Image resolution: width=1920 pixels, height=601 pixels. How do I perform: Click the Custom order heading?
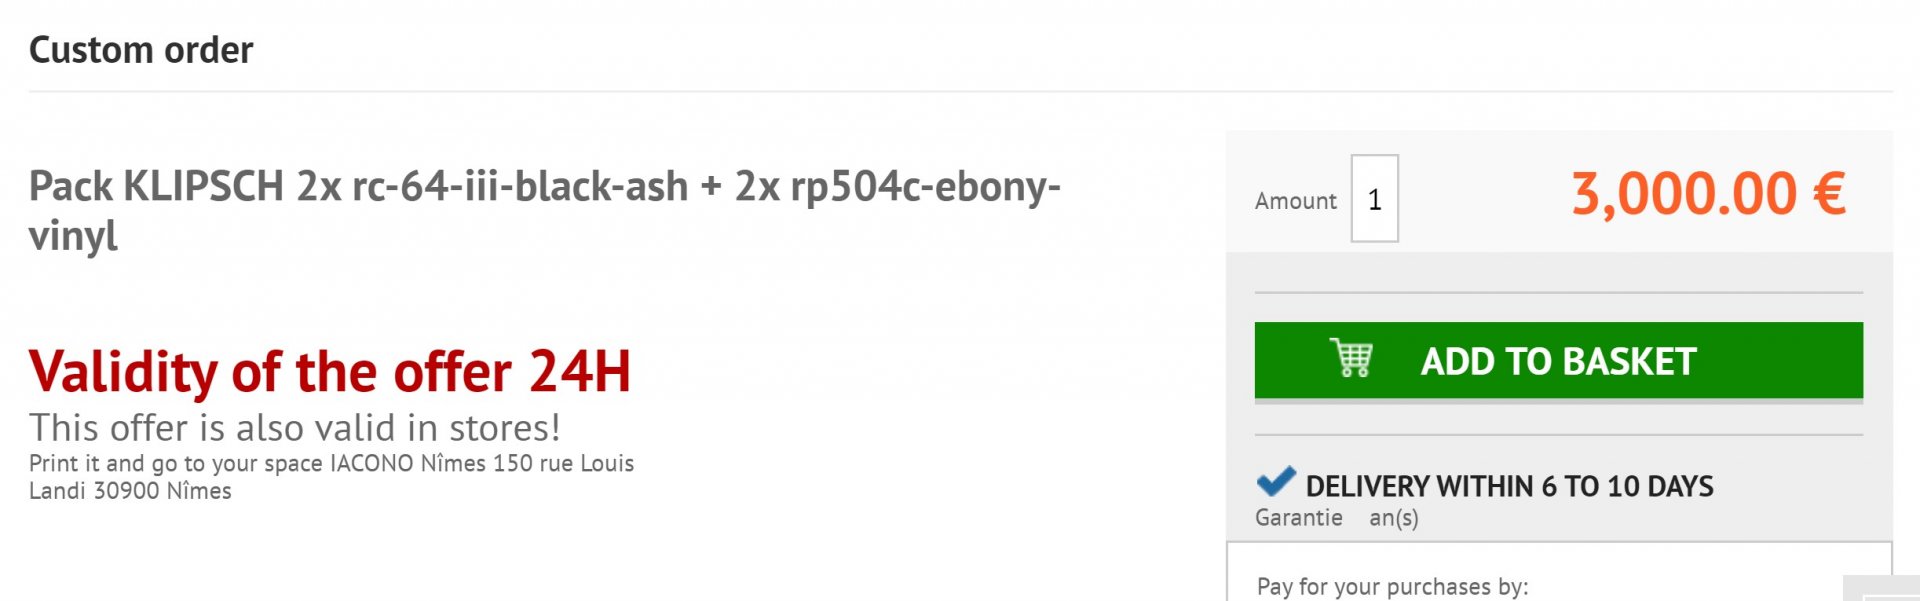tap(141, 50)
